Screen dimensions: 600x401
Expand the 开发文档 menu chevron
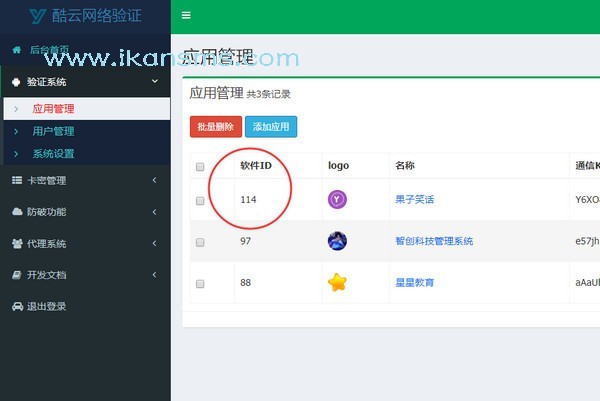[x=154, y=274]
